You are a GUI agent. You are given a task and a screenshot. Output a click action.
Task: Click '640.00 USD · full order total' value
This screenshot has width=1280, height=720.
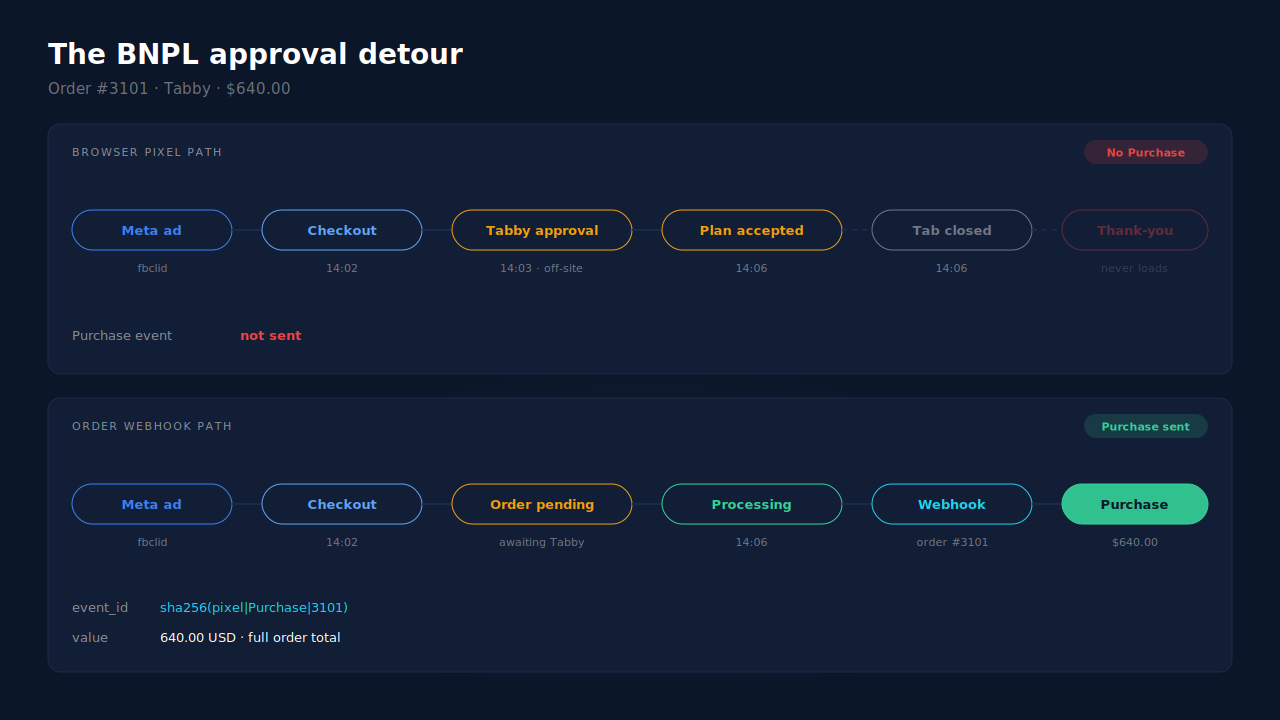250,638
